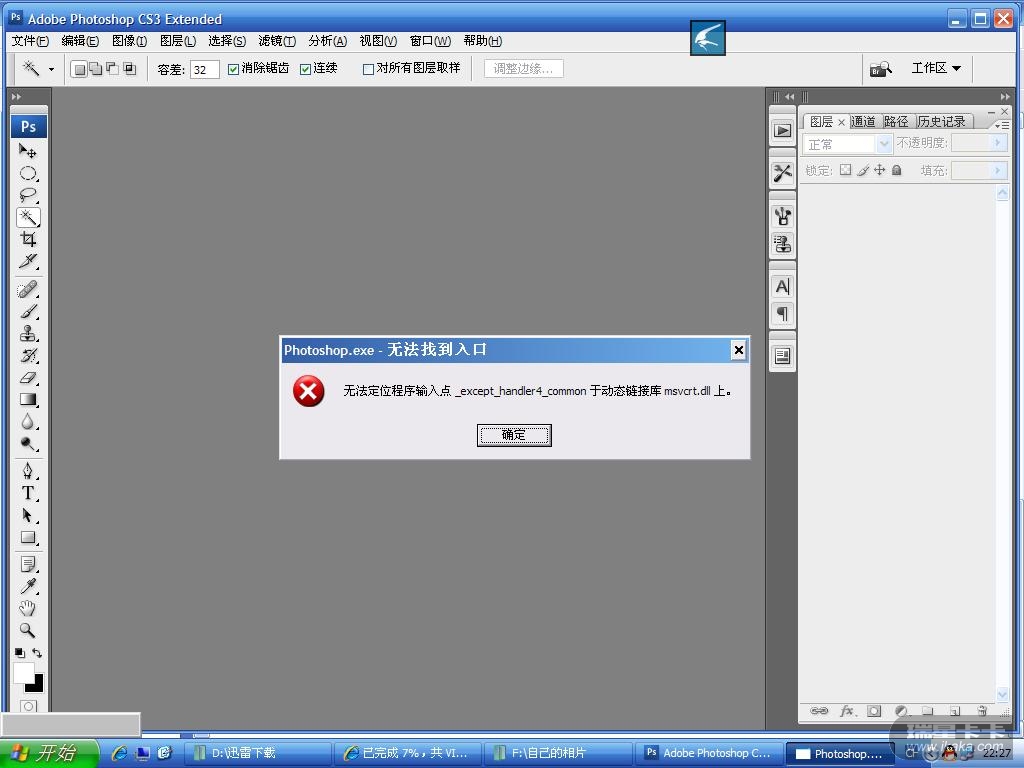Toggle lock transparent pixels in Layers panel
Image resolution: width=1024 pixels, height=768 pixels.
coord(846,170)
